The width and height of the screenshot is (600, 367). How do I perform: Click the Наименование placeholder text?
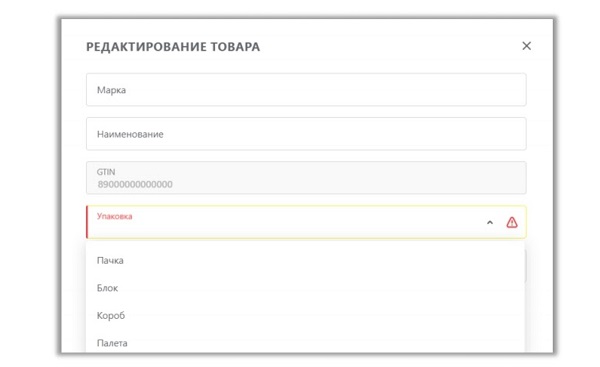point(130,134)
